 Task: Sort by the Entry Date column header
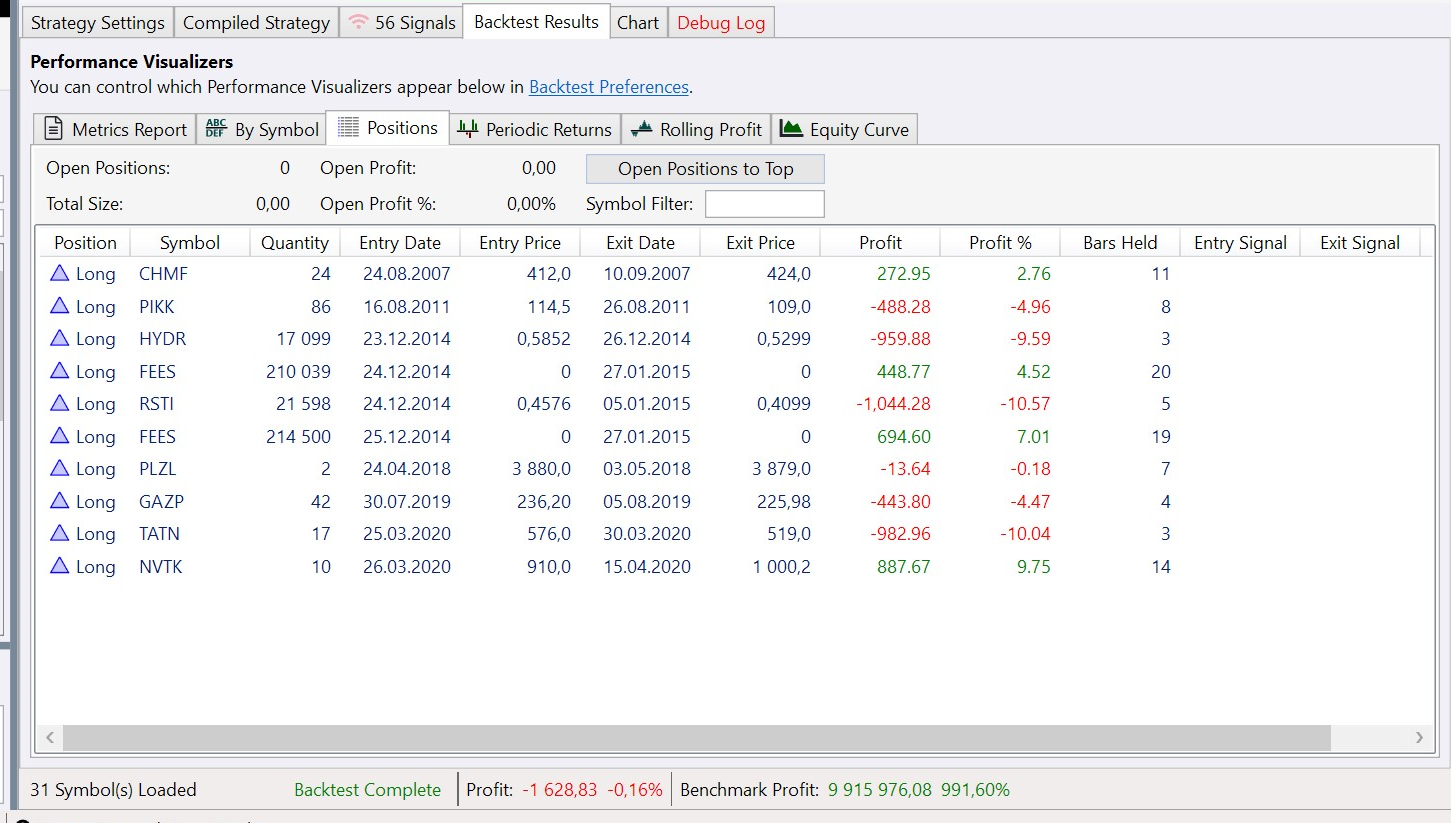click(399, 242)
